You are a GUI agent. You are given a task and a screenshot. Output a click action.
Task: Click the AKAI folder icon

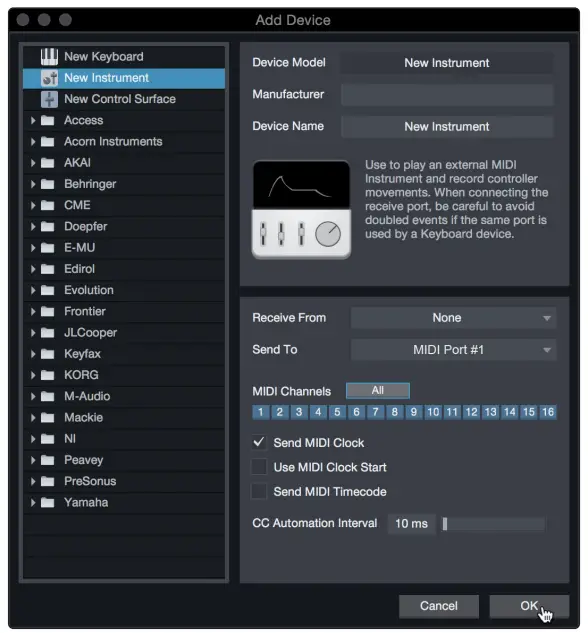(48, 163)
